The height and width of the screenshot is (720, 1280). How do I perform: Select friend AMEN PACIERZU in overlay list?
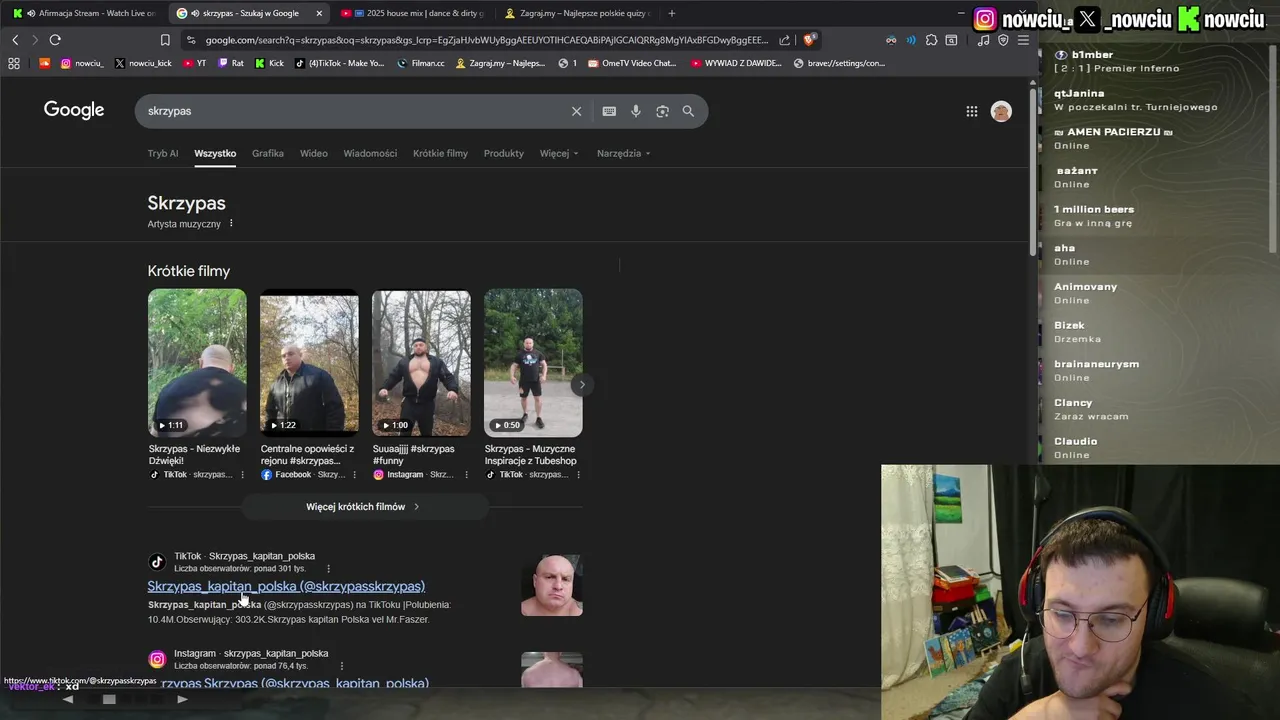click(x=1112, y=138)
